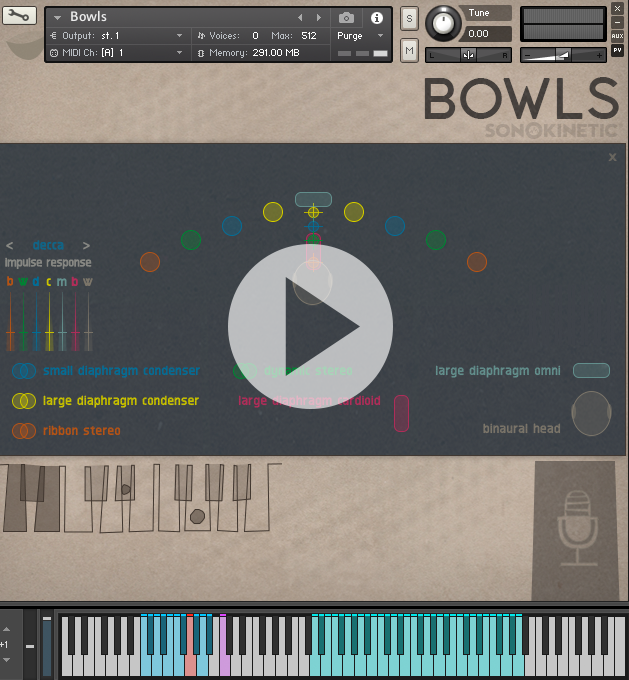
Task: Click the Max voices value 512
Action: [308, 36]
